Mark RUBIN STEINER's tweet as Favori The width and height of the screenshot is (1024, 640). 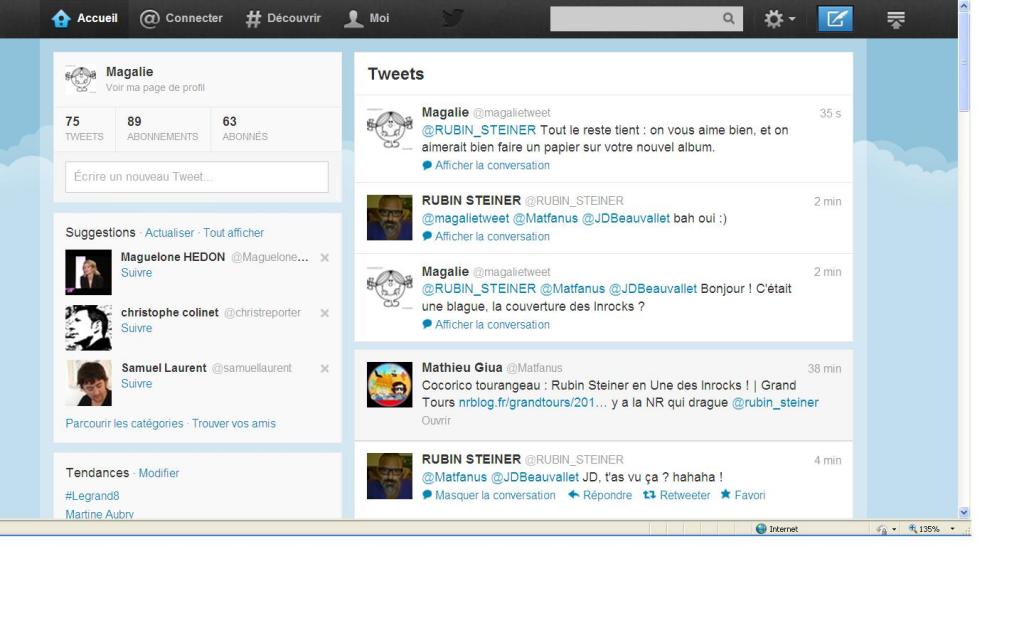tap(742, 495)
